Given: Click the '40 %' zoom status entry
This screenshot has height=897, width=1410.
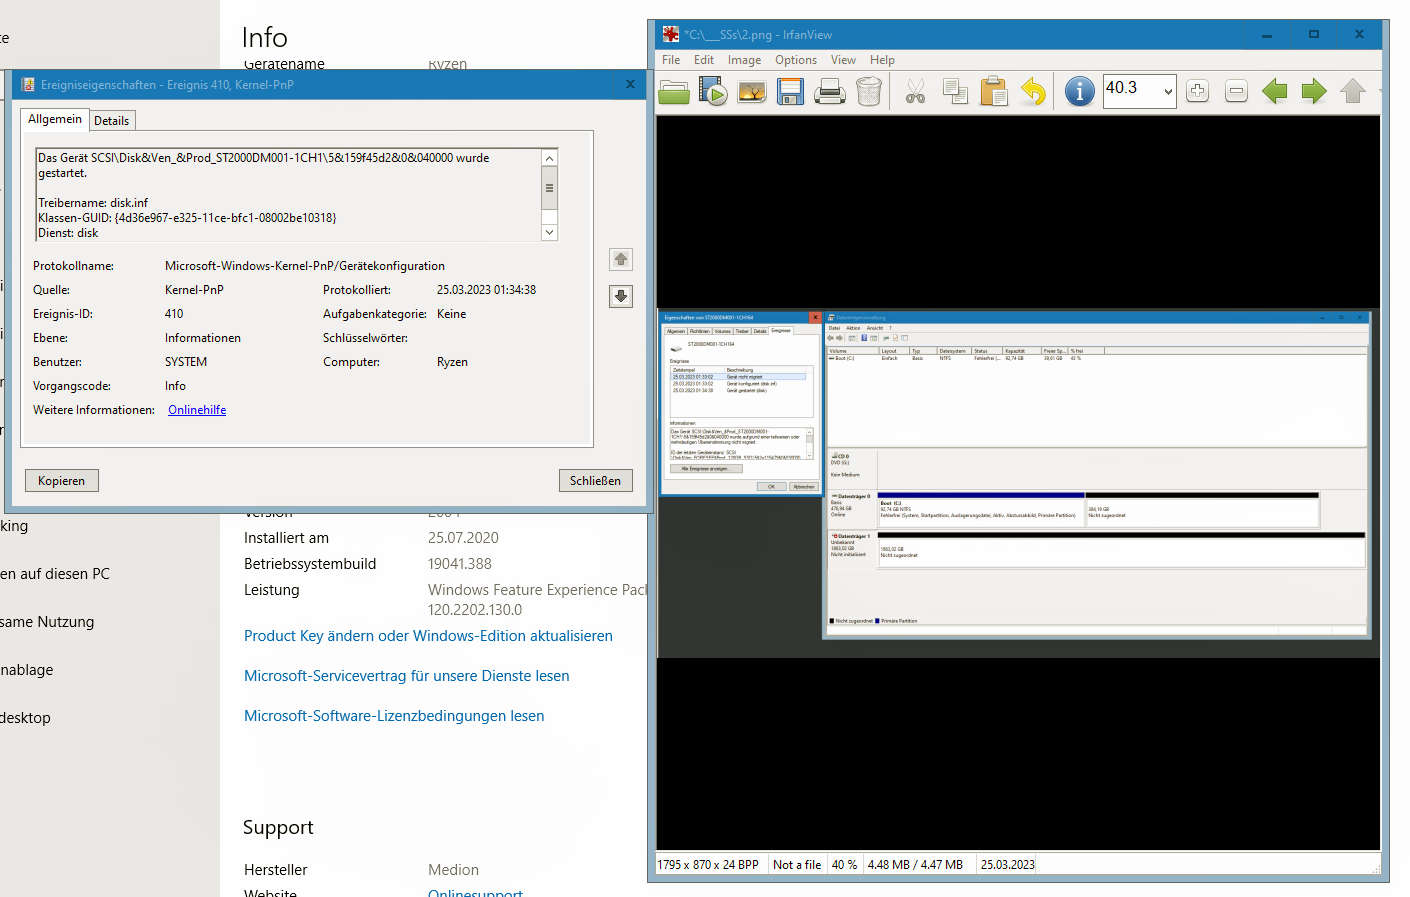Looking at the screenshot, I should coord(844,865).
